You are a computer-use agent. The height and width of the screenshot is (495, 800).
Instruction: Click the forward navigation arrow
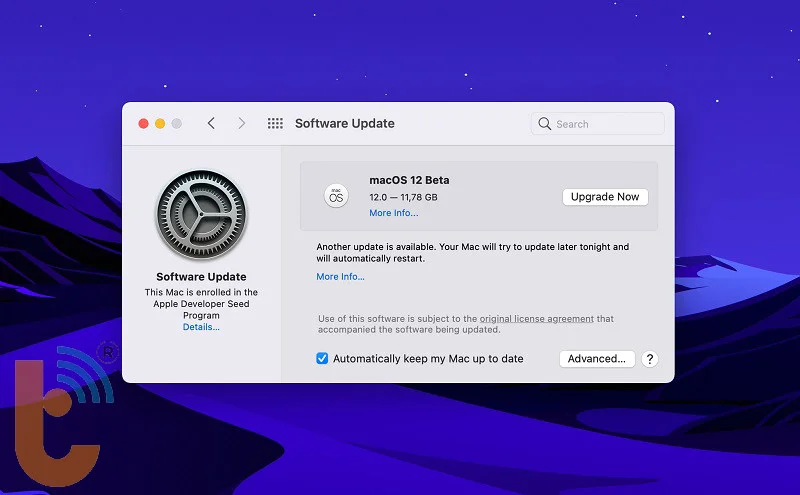point(241,123)
